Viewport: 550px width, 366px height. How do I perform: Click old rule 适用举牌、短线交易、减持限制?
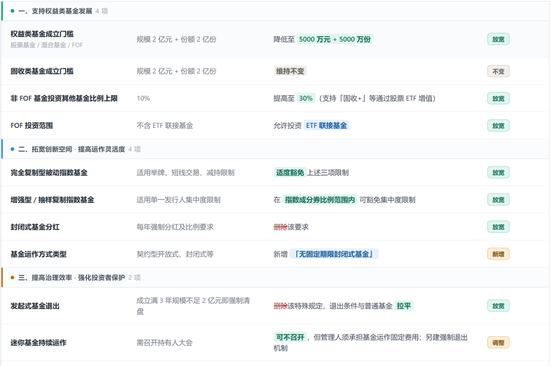pyautogui.click(x=186, y=173)
